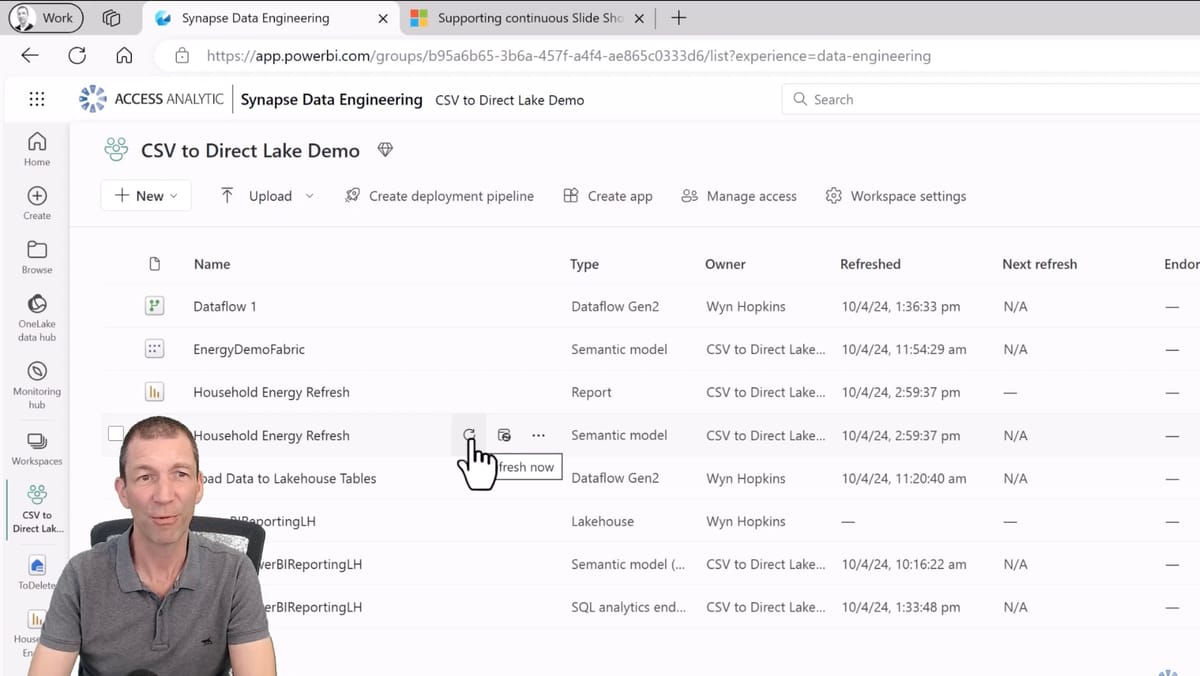
Task: Open ToDelete item in the sidebar
Action: pos(37,573)
